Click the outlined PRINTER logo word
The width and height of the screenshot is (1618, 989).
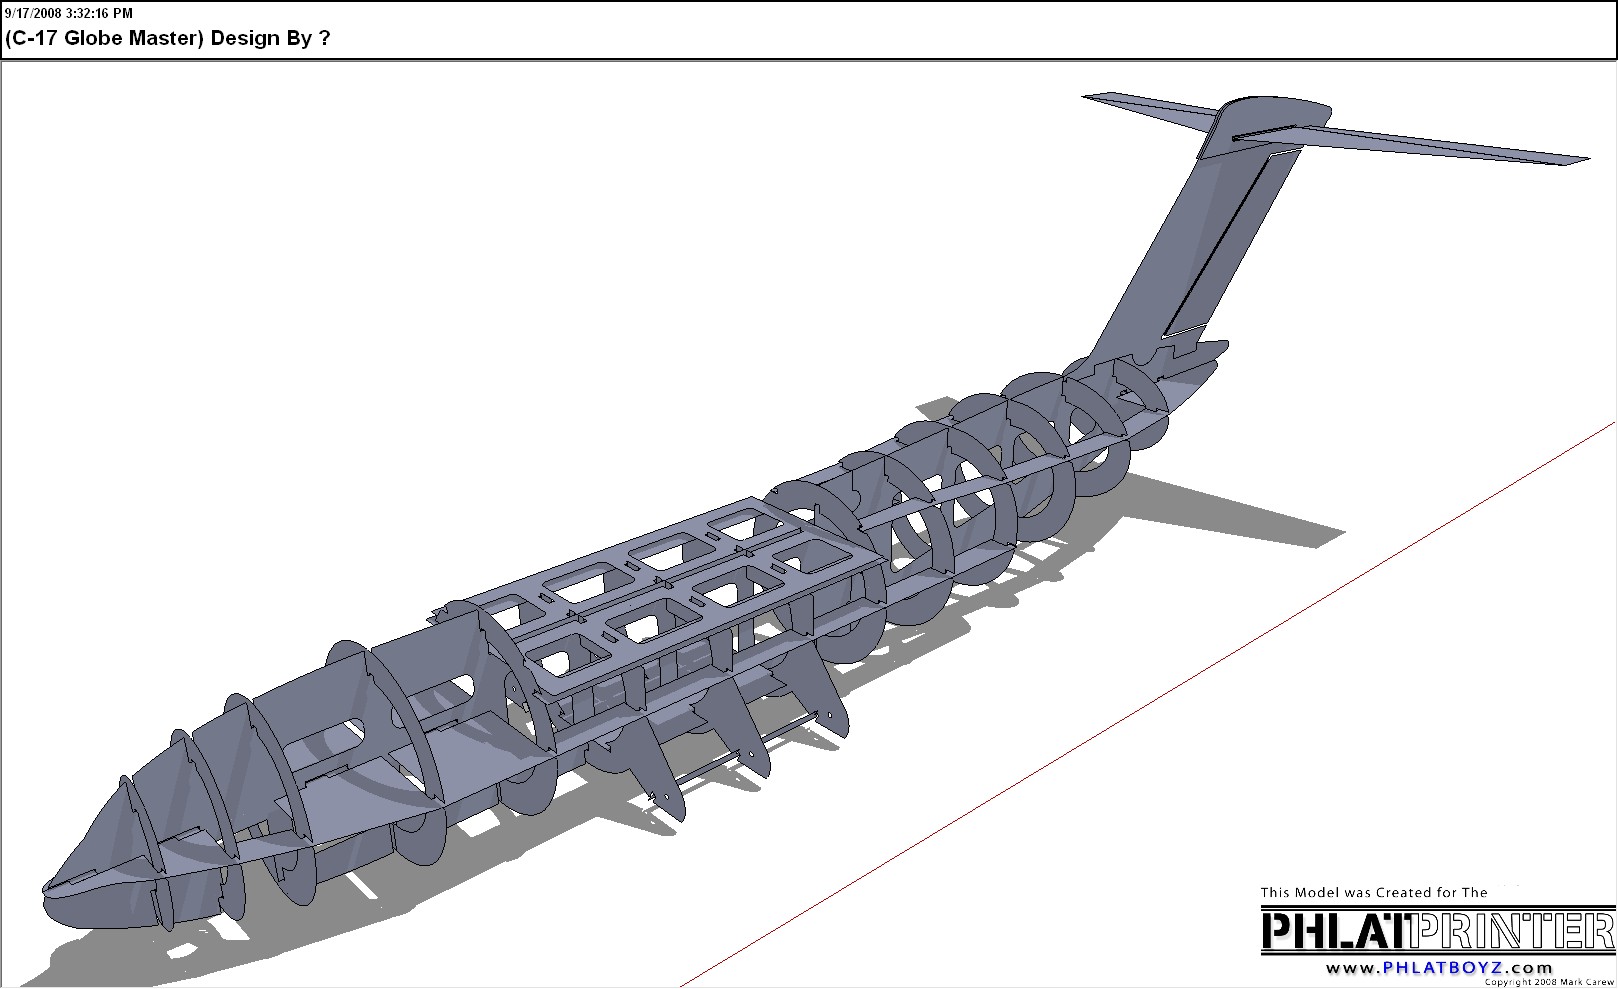point(1512,931)
